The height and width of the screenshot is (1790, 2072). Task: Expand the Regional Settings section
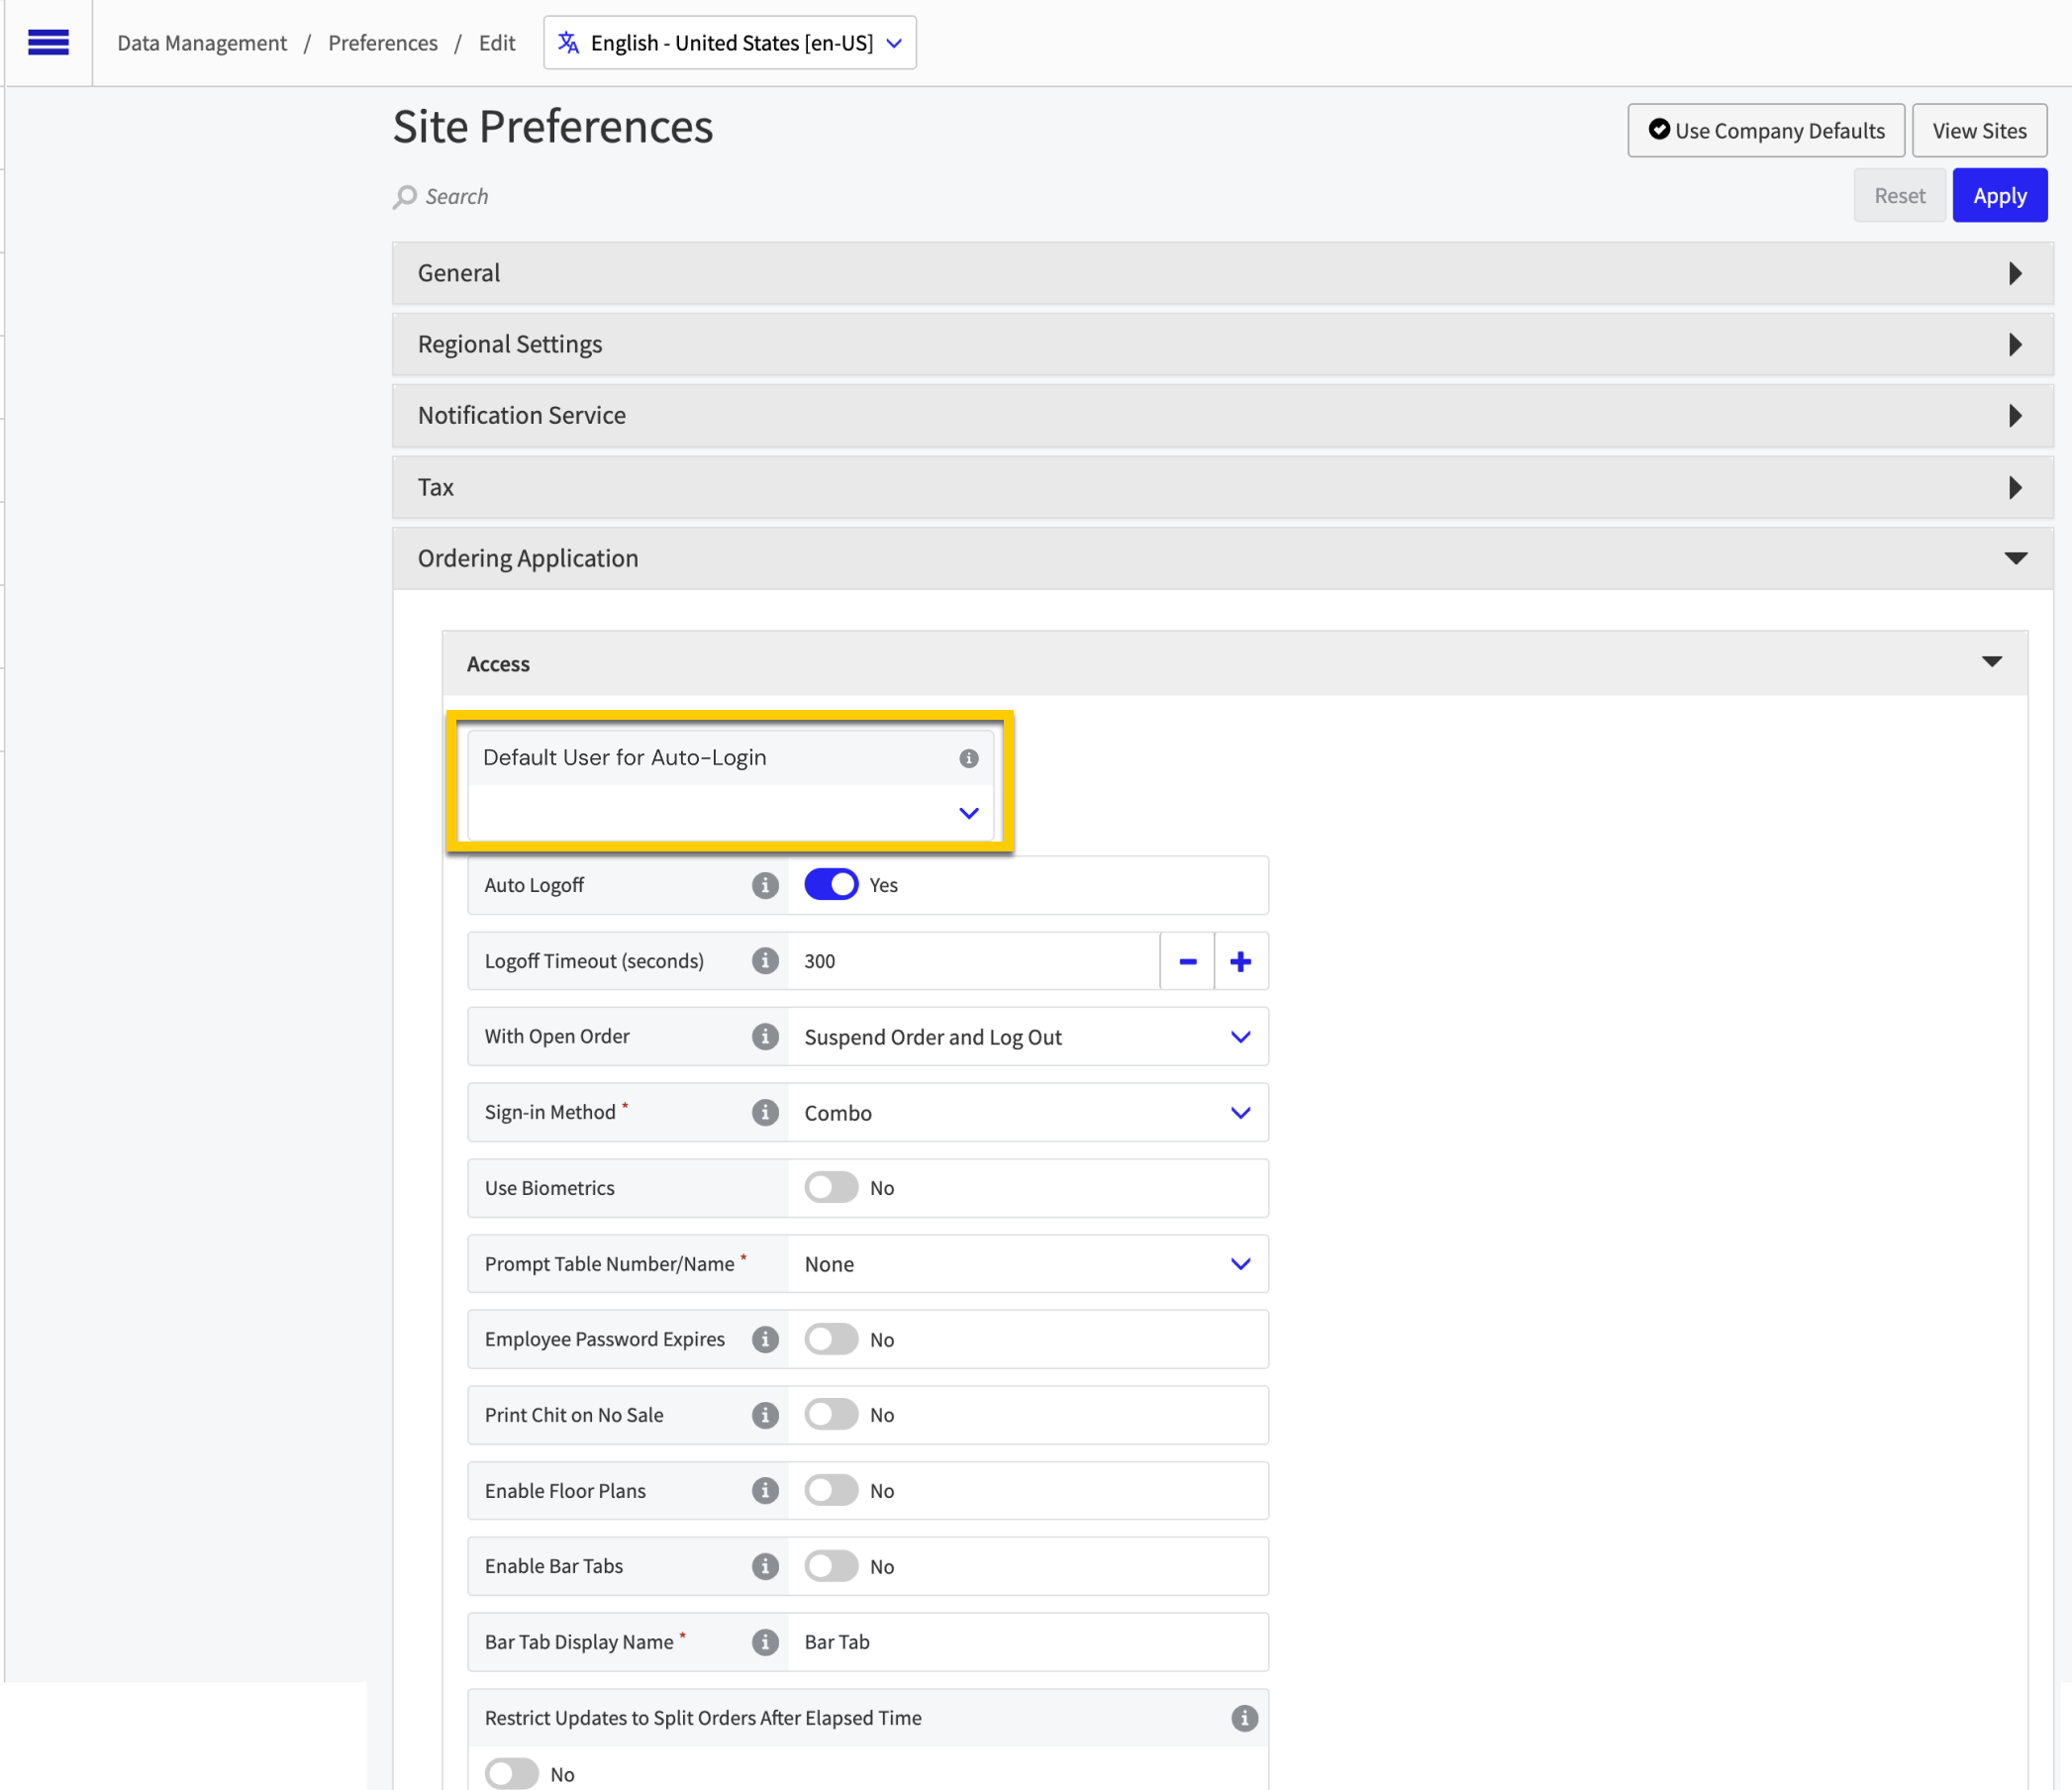1222,345
